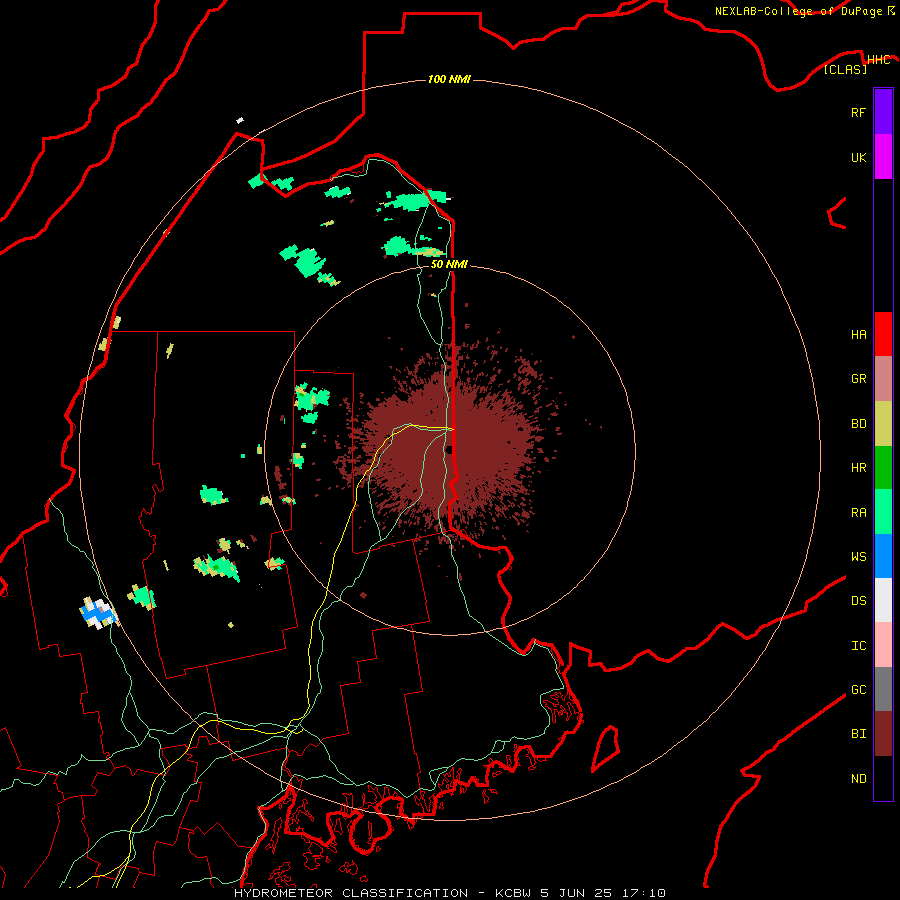This screenshot has width=900, height=900.
Task: Click the HHC product code label
Action: [878, 60]
